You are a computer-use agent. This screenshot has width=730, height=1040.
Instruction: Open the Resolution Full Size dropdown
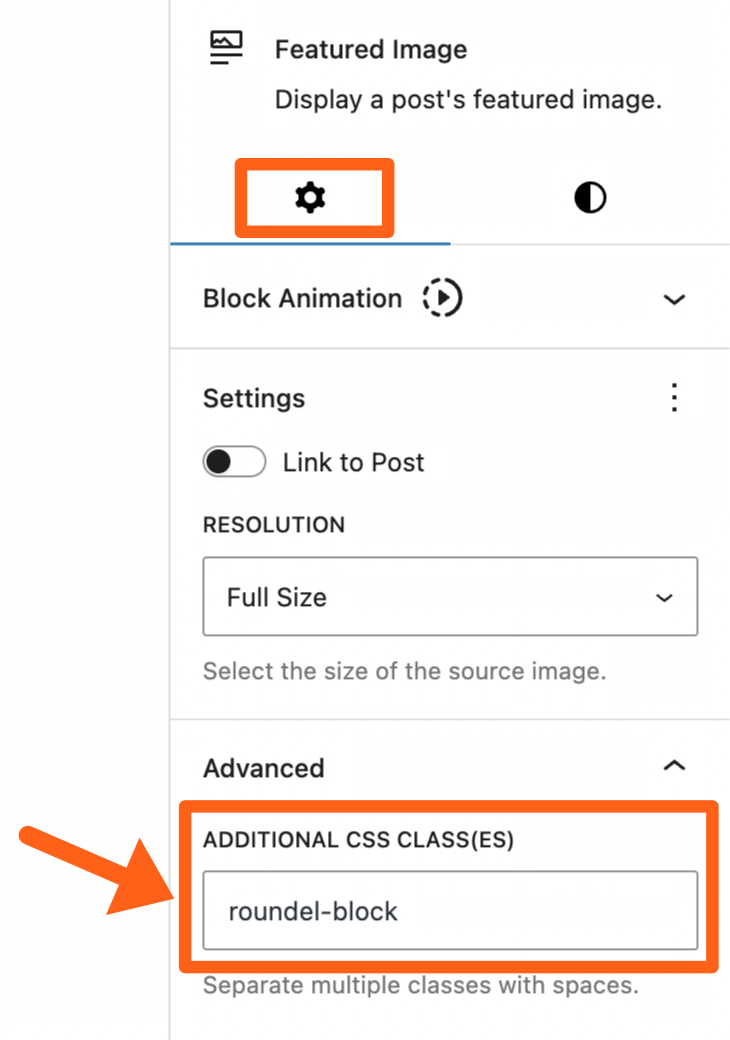[450, 597]
